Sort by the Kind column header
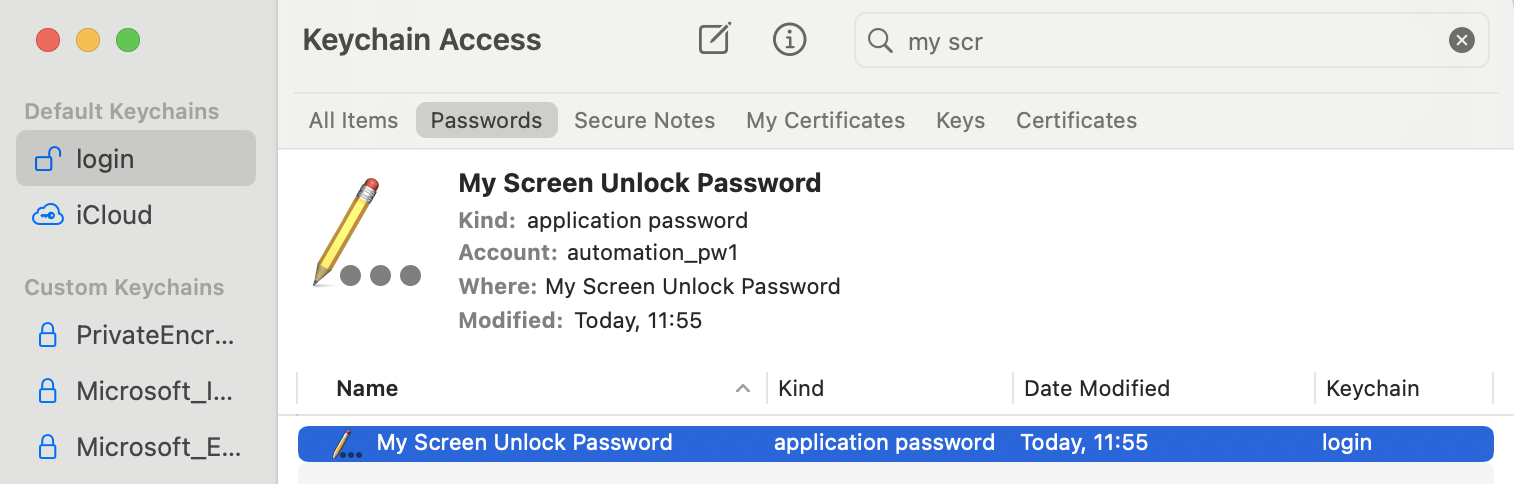This screenshot has height=484, width=1514. (x=801, y=389)
